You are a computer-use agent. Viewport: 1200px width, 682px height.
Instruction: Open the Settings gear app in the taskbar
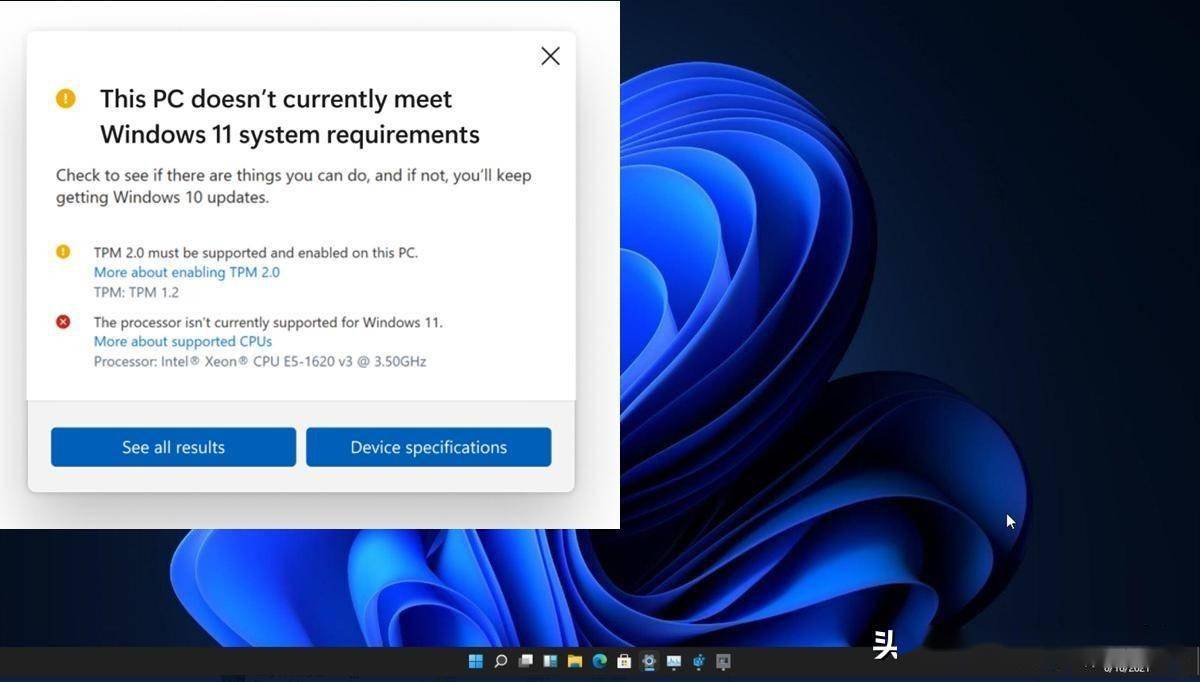tap(649, 661)
